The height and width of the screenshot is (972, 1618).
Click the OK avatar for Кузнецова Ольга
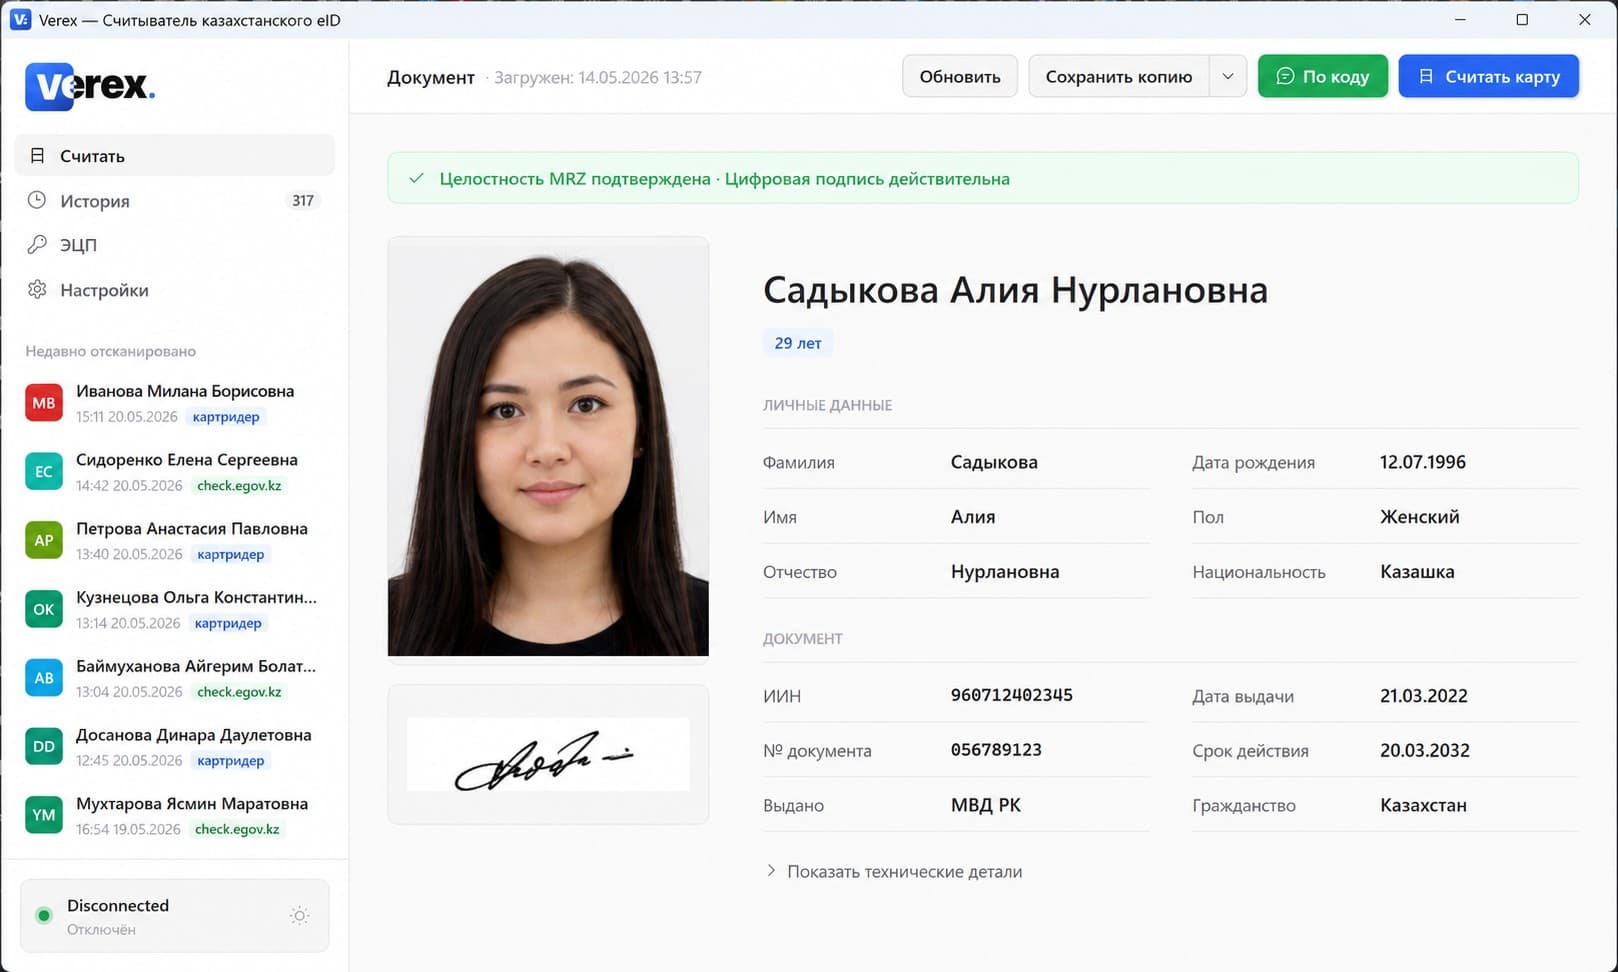[44, 609]
